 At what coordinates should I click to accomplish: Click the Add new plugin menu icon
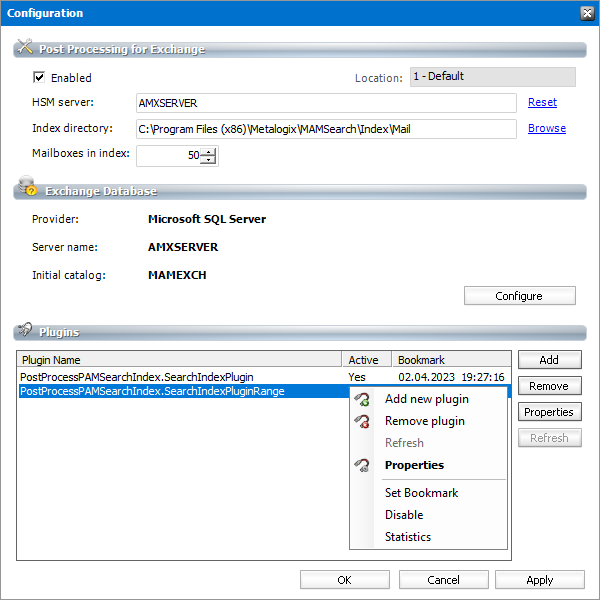tap(362, 399)
